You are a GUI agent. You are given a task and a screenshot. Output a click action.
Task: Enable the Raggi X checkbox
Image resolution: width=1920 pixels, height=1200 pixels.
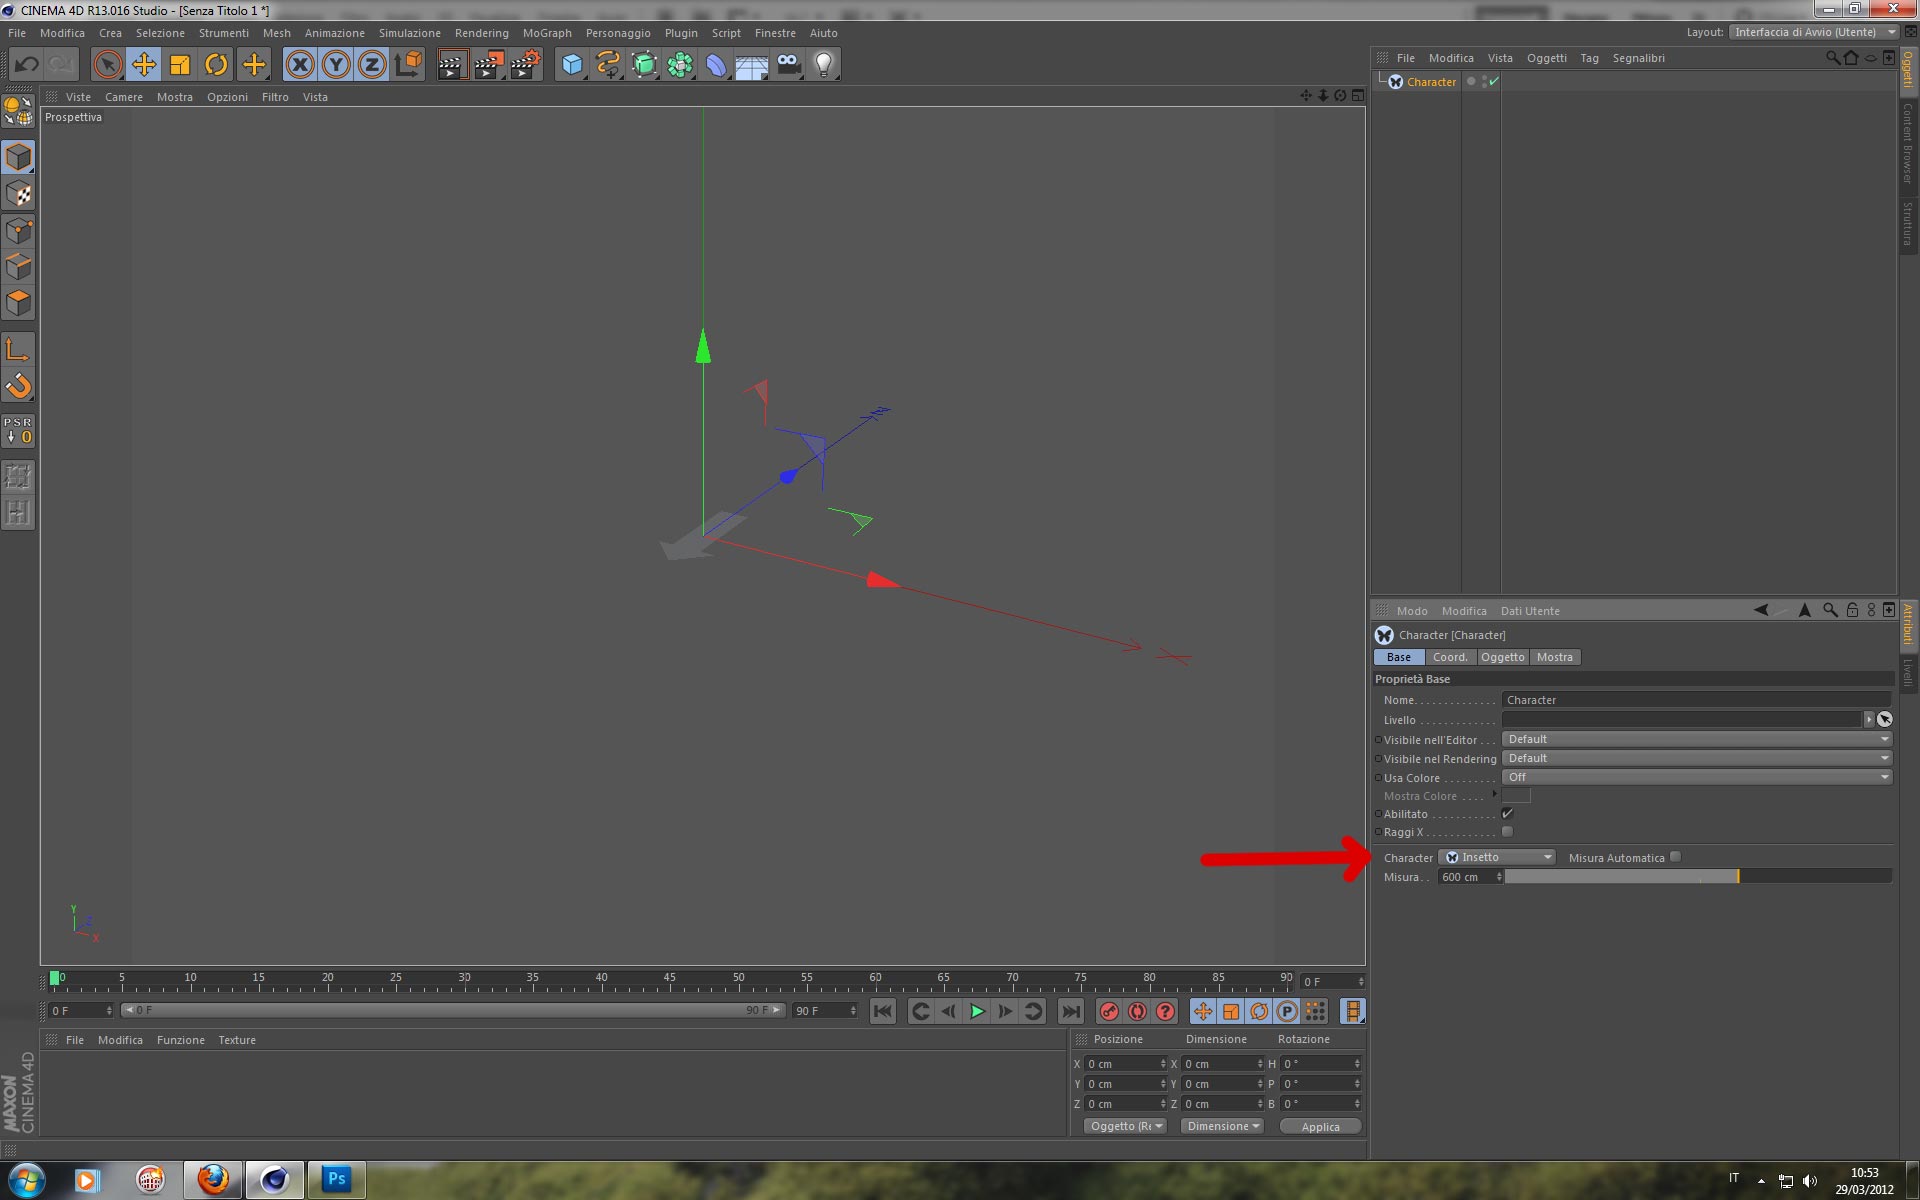click(1507, 832)
